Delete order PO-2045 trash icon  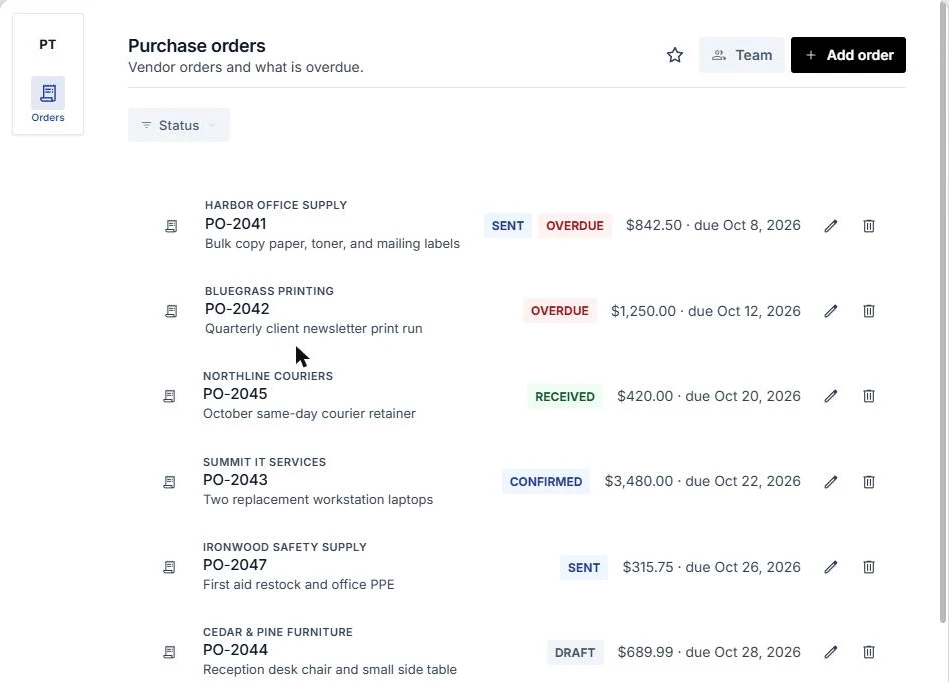(869, 396)
